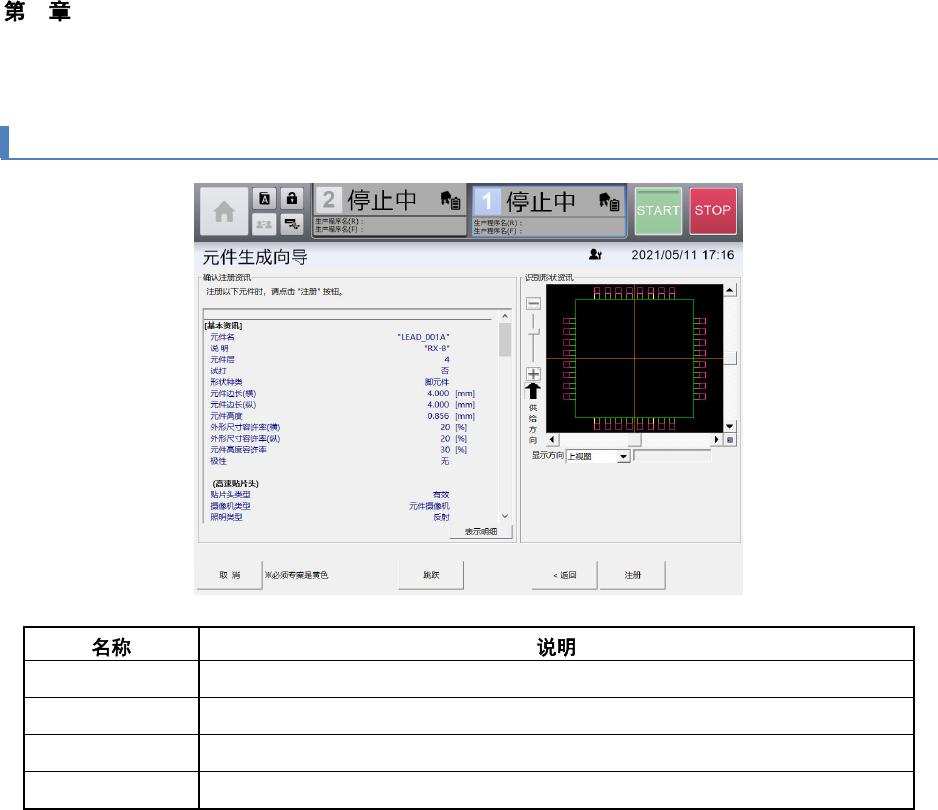Click the language 'A' icon button
Screen dimensions: 938x810
264,199
